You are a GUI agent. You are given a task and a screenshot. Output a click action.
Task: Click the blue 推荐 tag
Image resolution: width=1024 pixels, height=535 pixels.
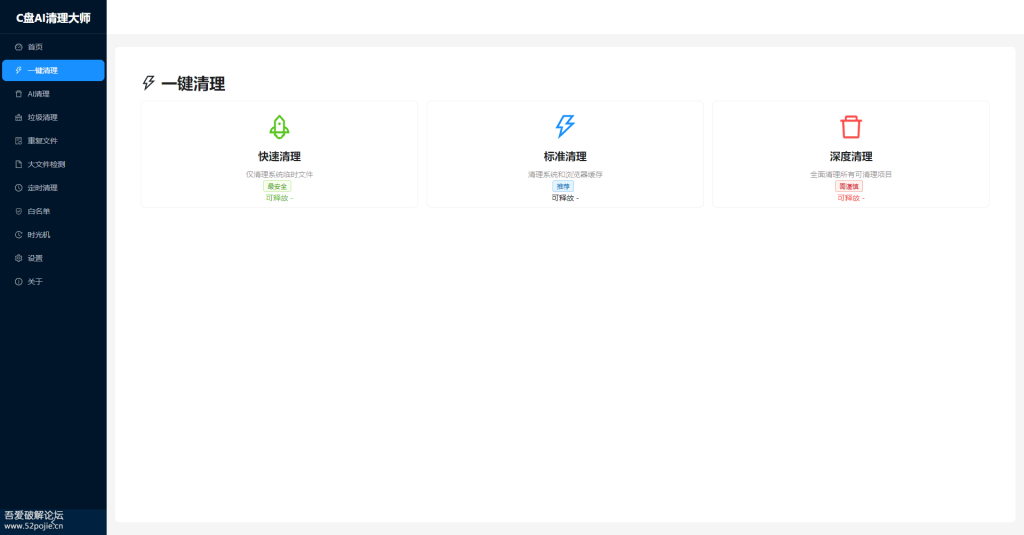point(564,186)
